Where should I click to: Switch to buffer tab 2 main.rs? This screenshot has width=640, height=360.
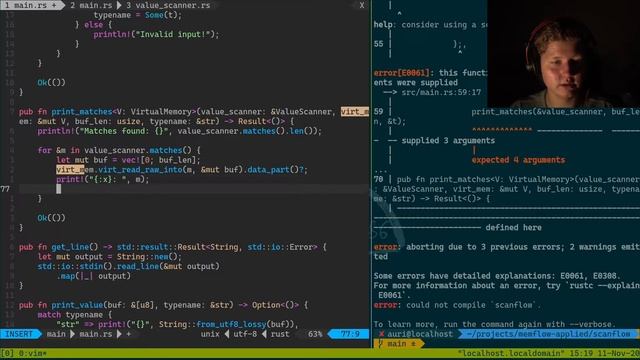tap(91, 5)
